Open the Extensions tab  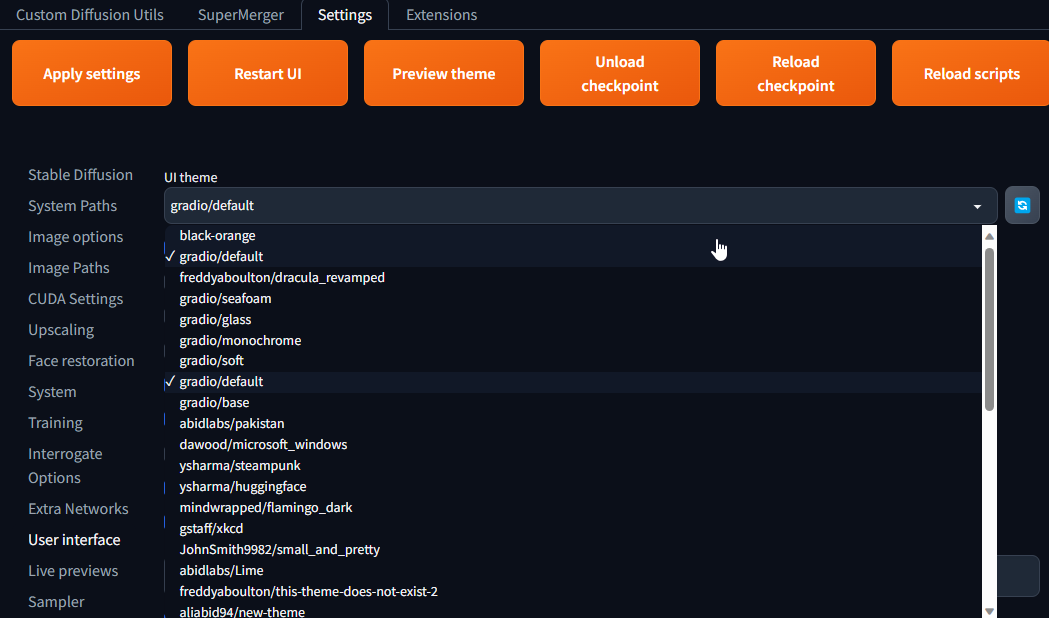pyautogui.click(x=442, y=15)
